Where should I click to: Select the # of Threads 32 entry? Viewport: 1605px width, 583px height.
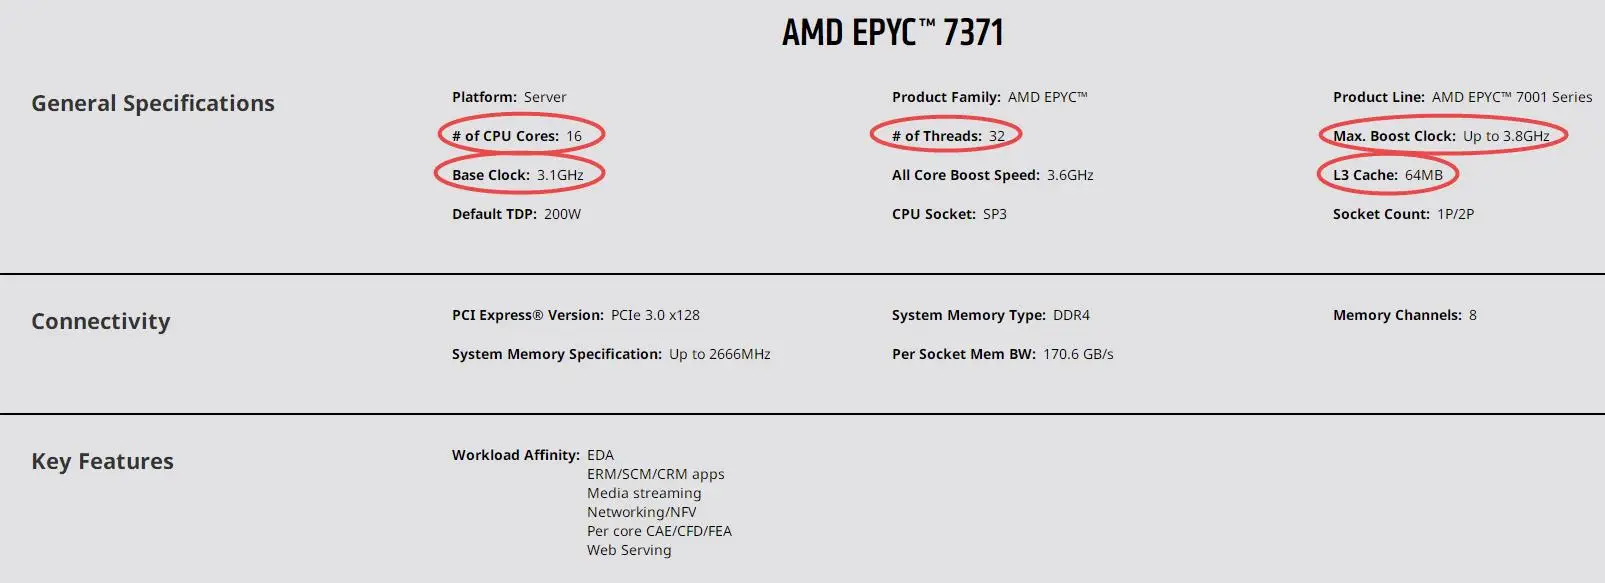(948, 136)
